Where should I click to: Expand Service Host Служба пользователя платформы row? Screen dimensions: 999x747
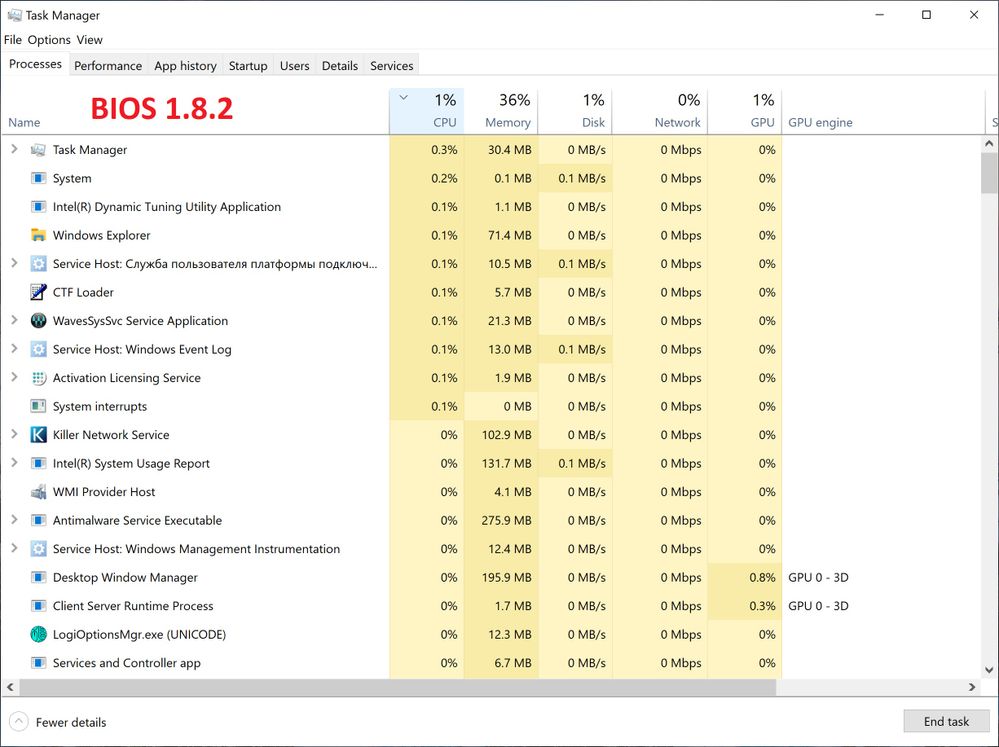[x=14, y=263]
